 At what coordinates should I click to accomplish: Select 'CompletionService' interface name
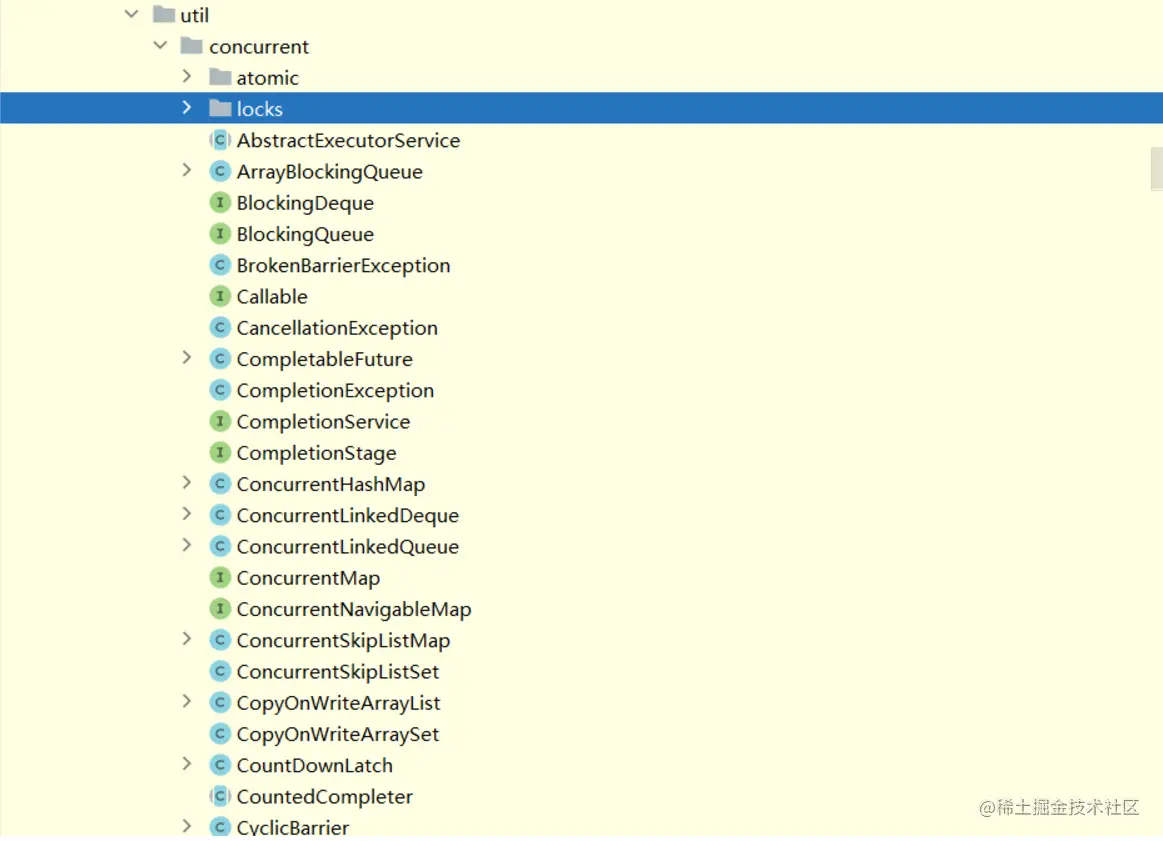(x=323, y=422)
